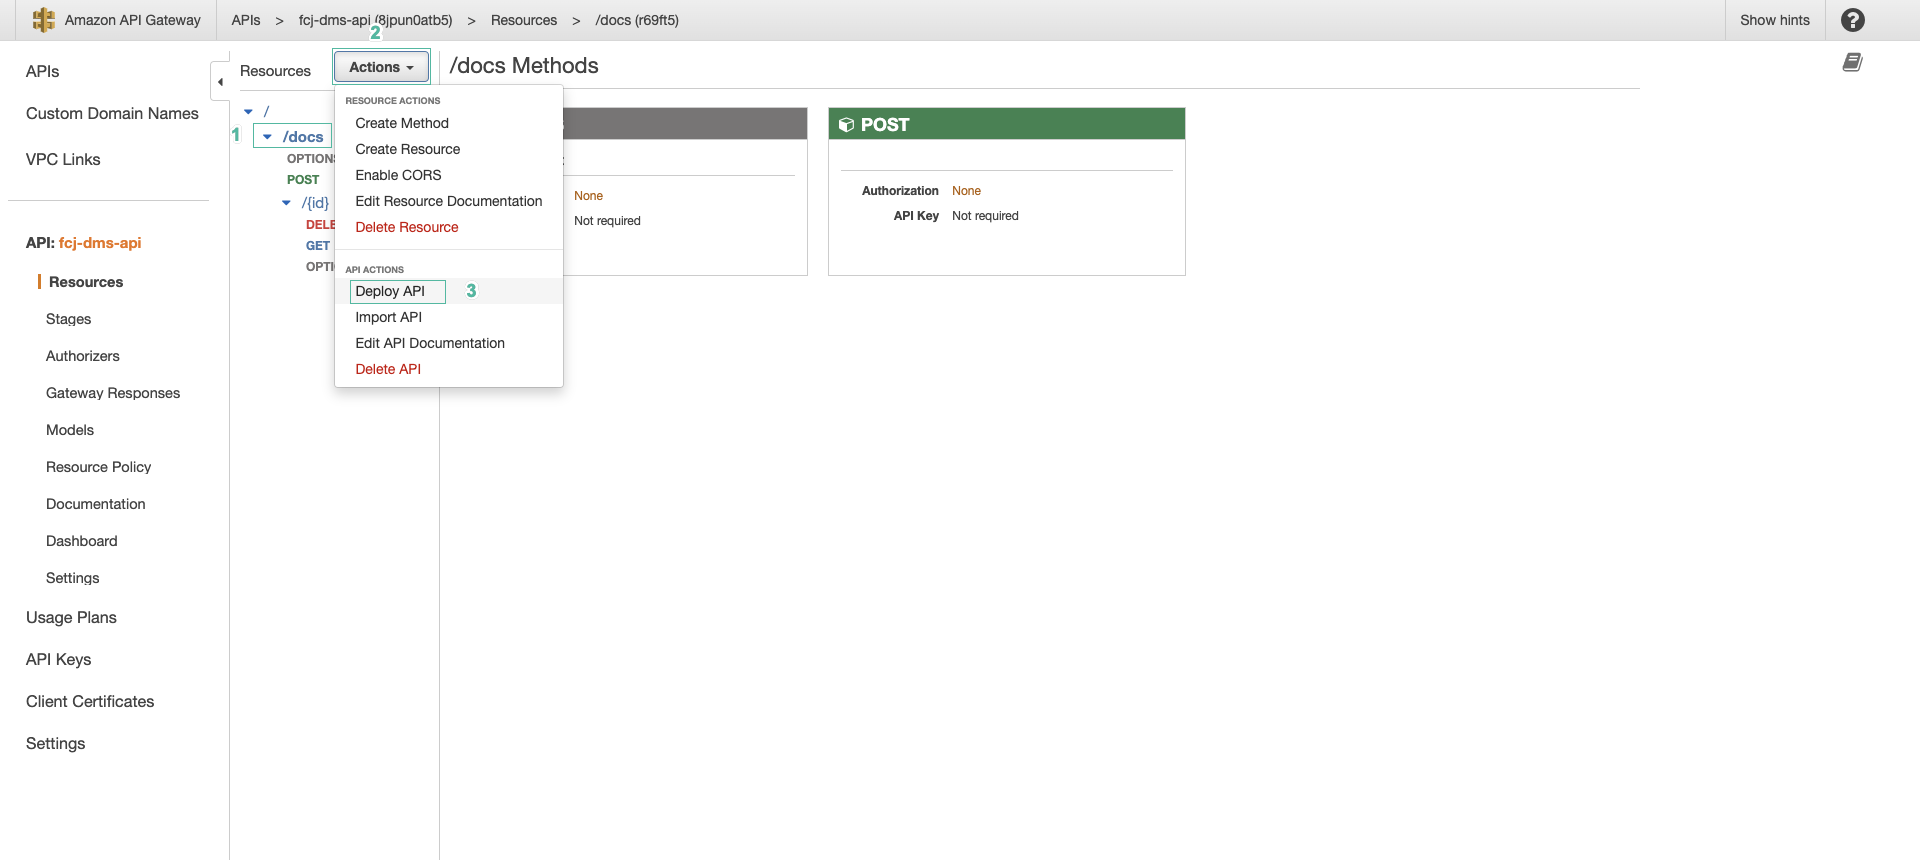Open the Stages sidebar item

pos(68,319)
